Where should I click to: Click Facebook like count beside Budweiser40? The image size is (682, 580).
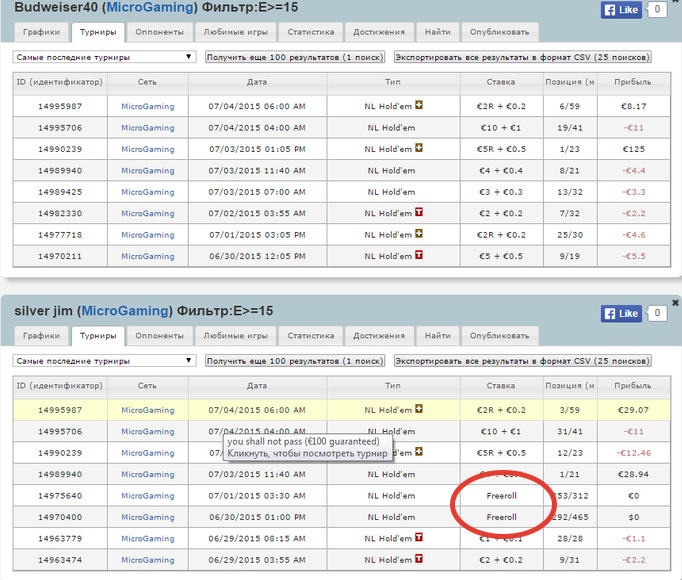tap(657, 9)
